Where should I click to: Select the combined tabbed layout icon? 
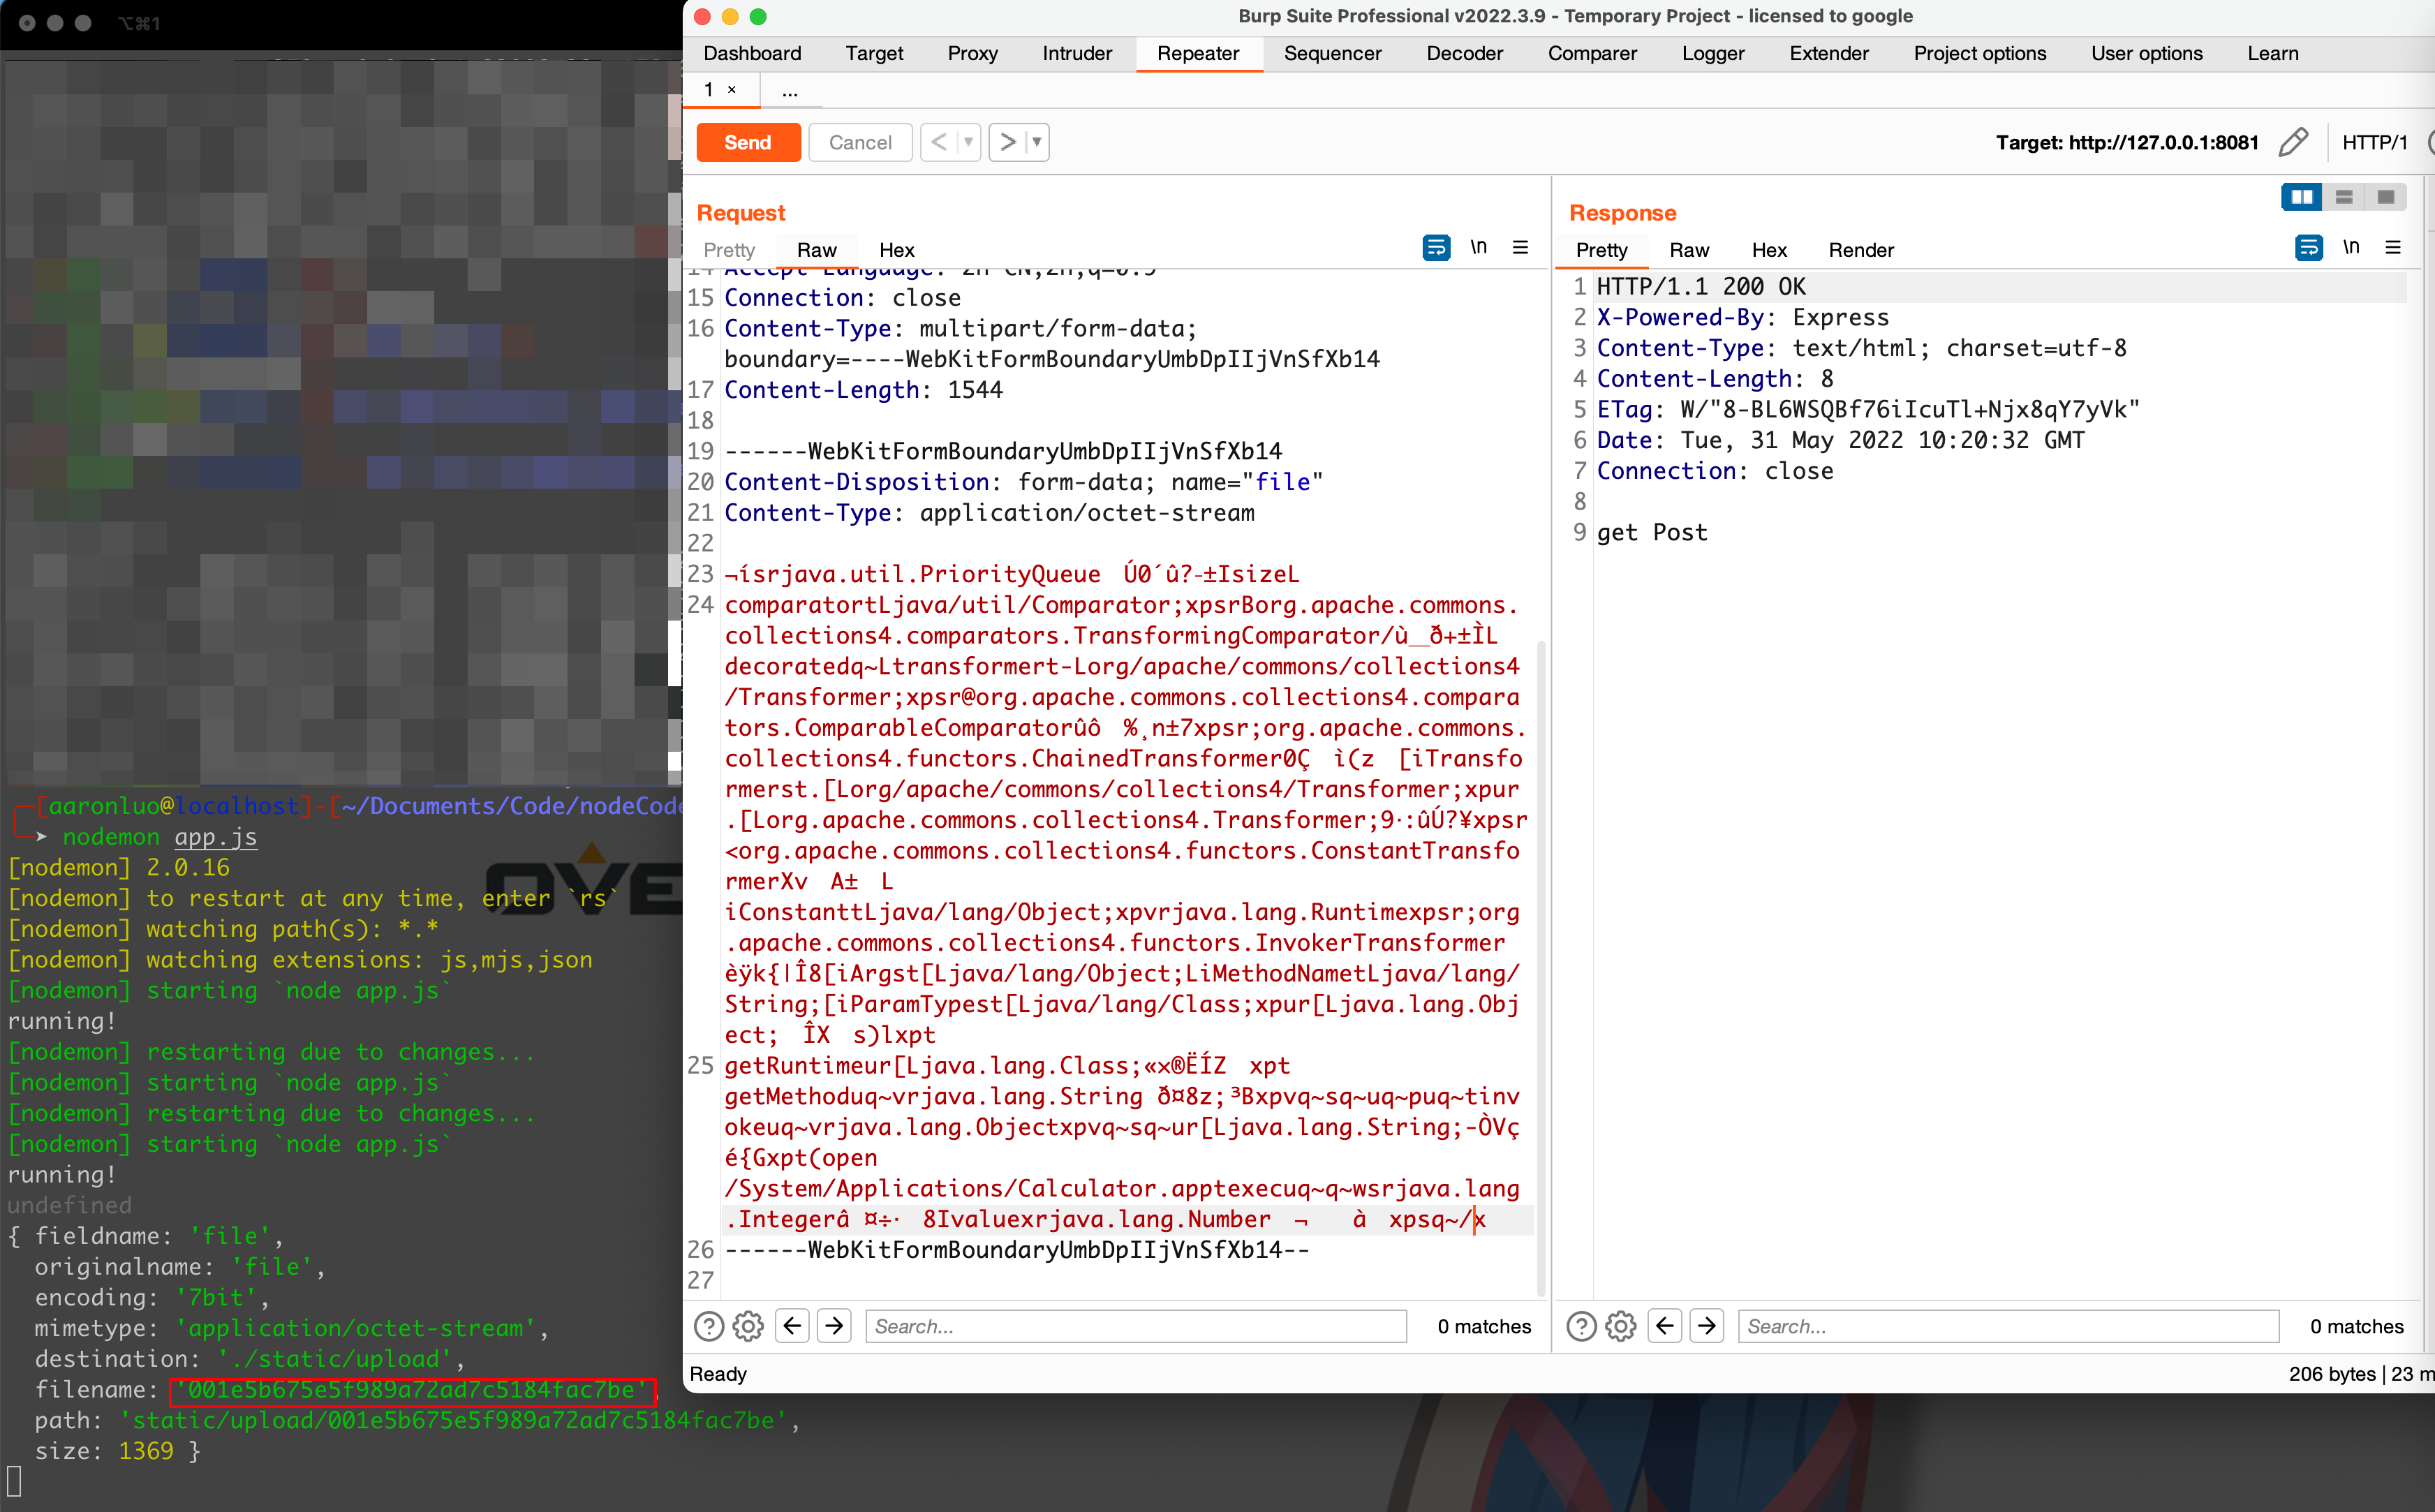pyautogui.click(x=2385, y=197)
